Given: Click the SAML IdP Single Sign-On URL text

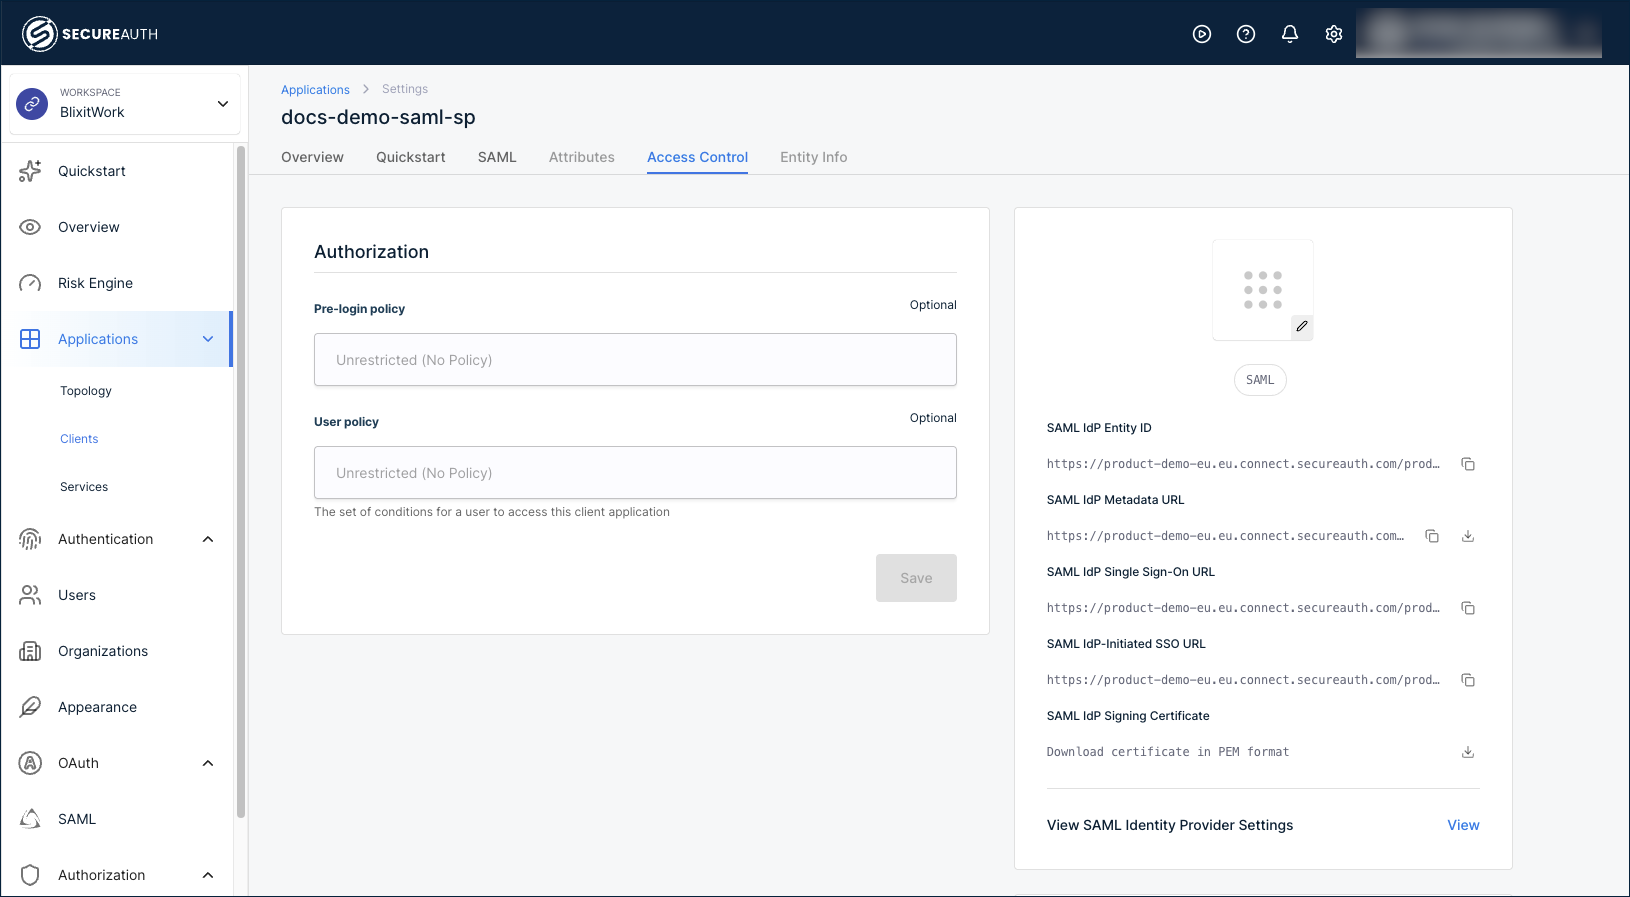Looking at the screenshot, I should [1243, 608].
